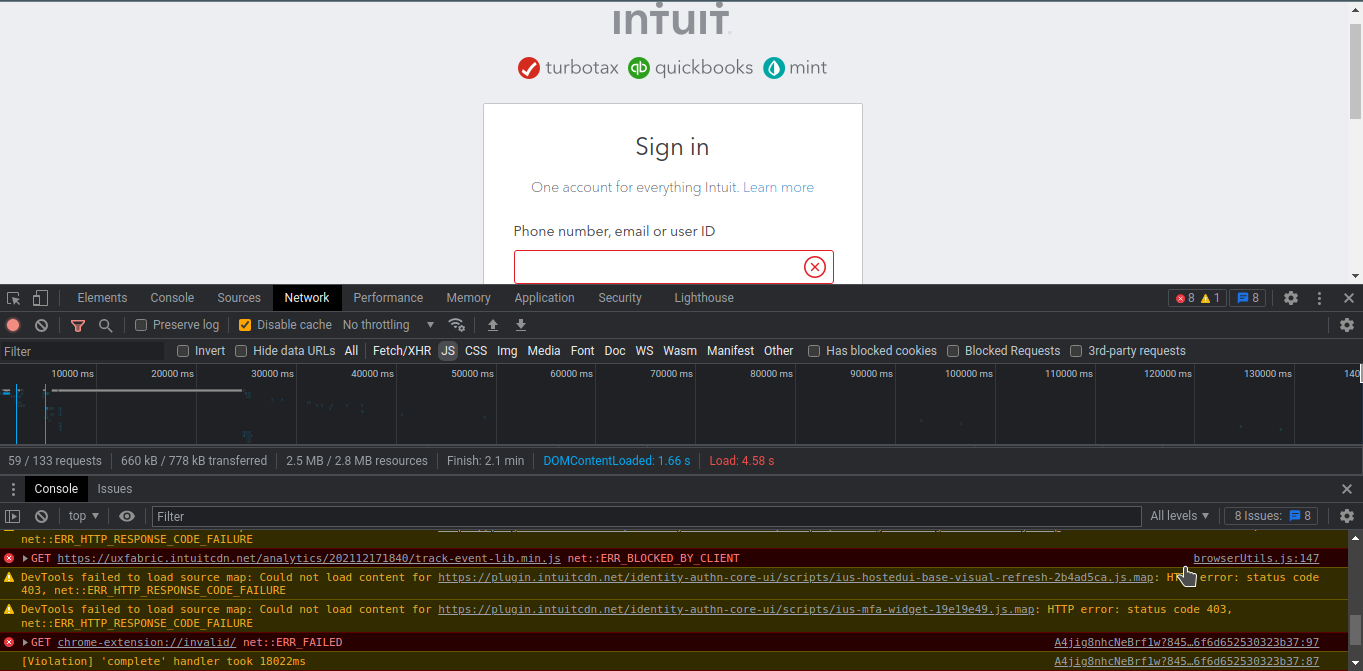Click the TurboTax logo
Image resolution: width=1363 pixels, height=671 pixels.
[x=567, y=68]
